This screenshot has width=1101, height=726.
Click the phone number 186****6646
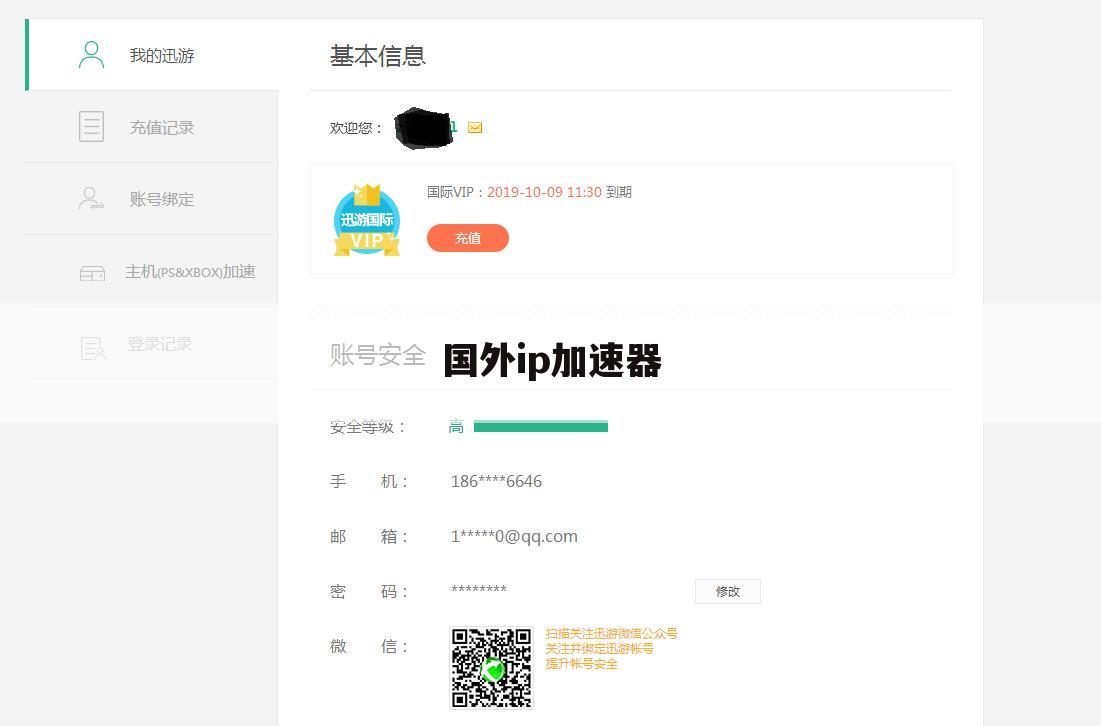tap(496, 481)
